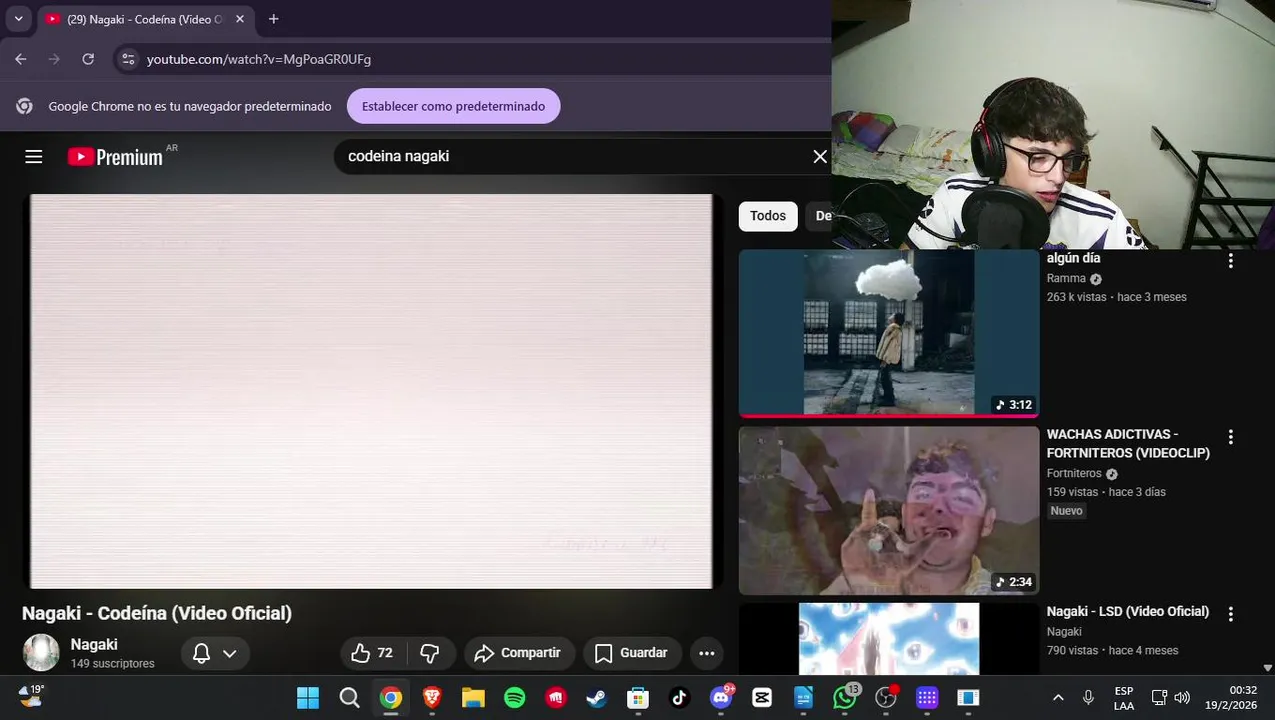The image size is (1275, 720).
Task: Open options menu for Nagaki LSD video
Action: (1231, 614)
